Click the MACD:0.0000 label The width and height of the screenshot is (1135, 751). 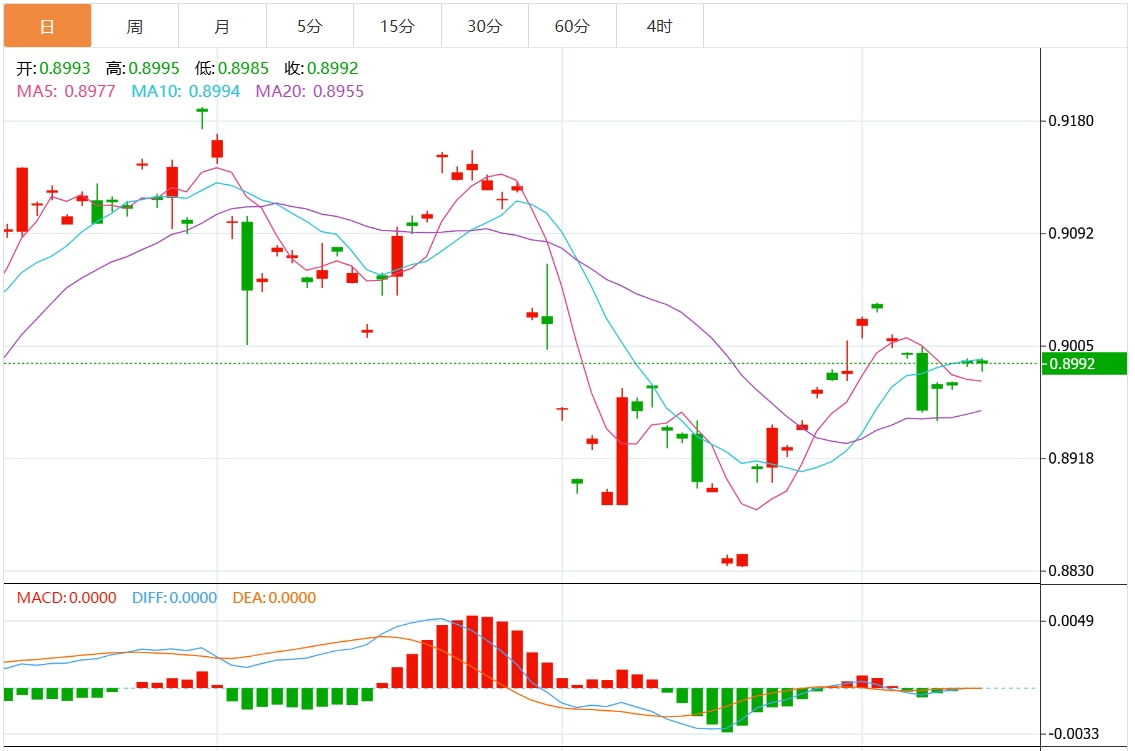click(67, 598)
